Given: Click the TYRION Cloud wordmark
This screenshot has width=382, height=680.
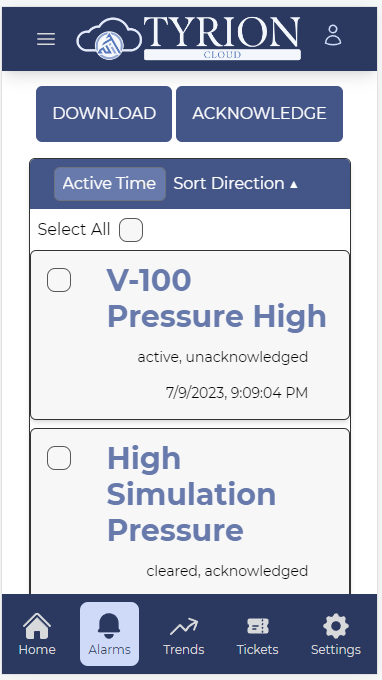Looking at the screenshot, I should point(222,38).
